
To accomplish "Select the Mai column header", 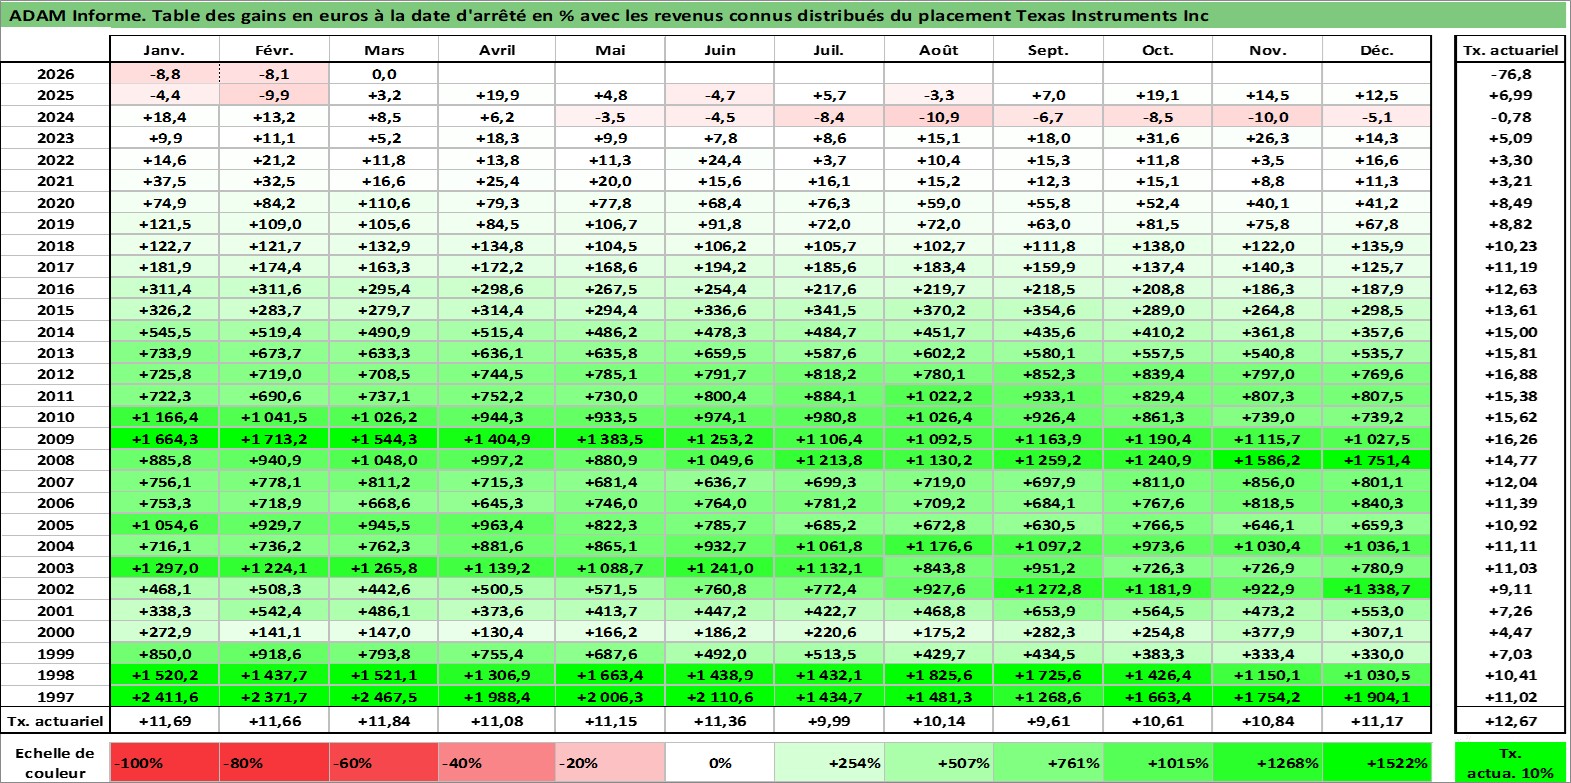I will coord(610,50).
